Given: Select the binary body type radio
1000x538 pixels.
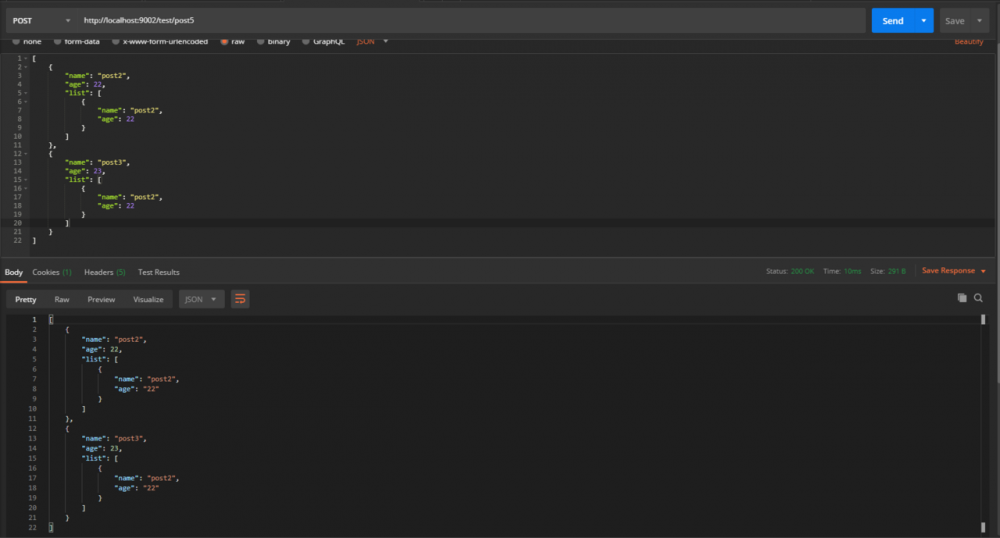Looking at the screenshot, I should point(260,41).
